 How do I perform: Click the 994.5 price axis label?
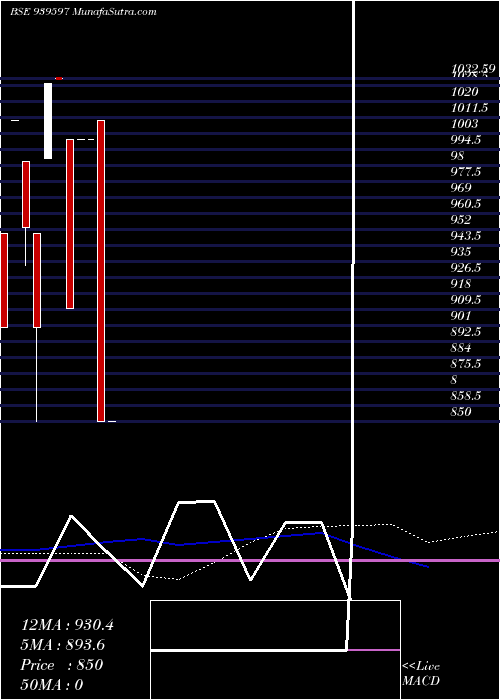coord(466,140)
